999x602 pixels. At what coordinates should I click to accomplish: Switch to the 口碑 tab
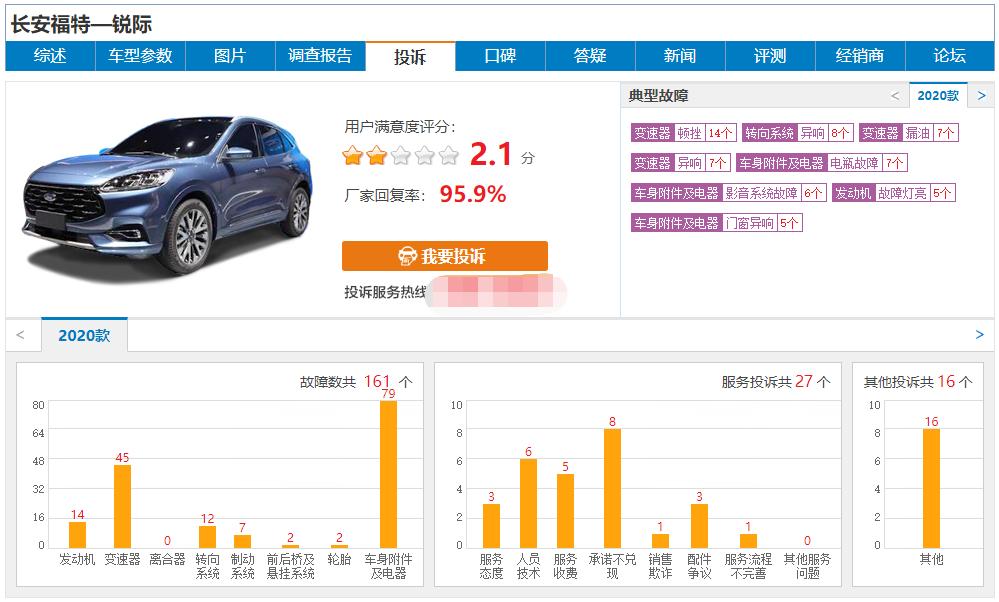tap(499, 56)
